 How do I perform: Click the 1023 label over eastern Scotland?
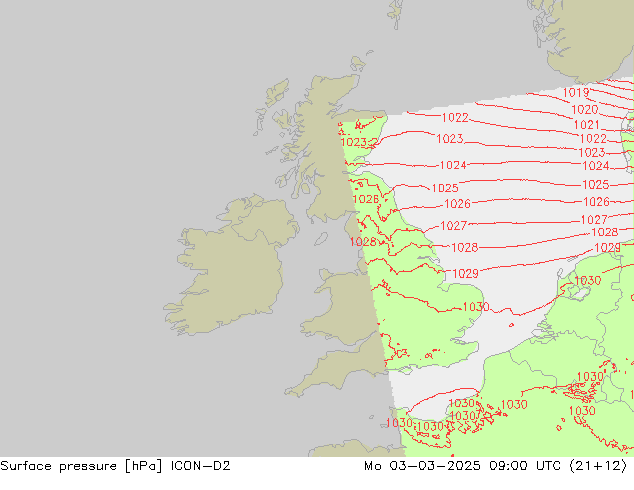click(354, 142)
